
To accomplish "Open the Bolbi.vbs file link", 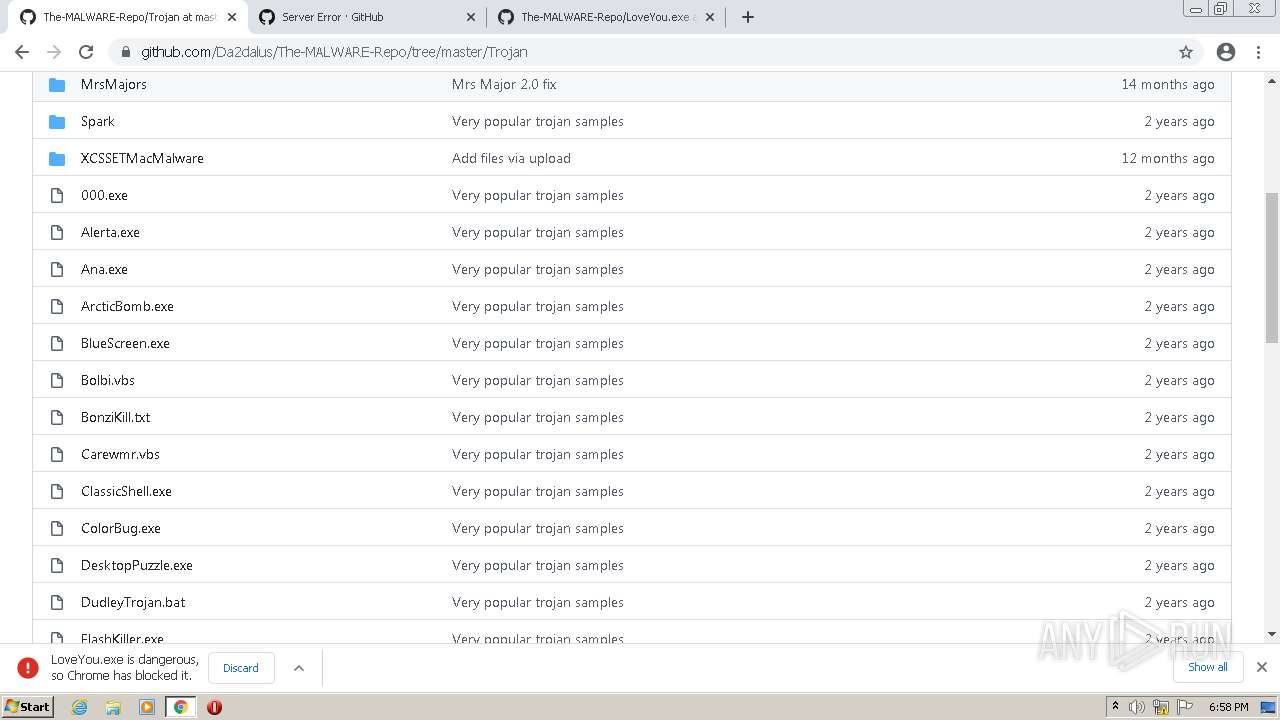I will point(108,380).
